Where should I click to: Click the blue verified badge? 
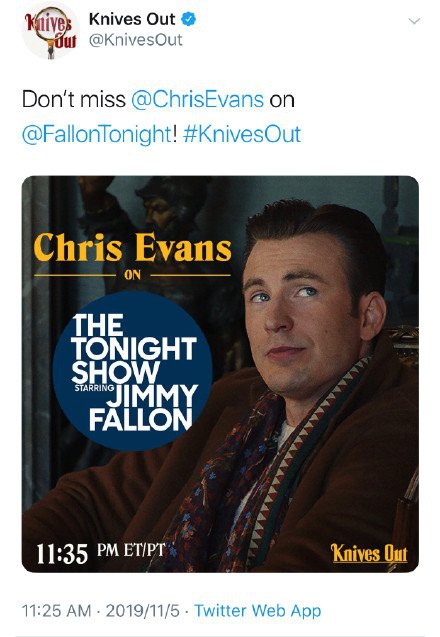click(x=189, y=19)
